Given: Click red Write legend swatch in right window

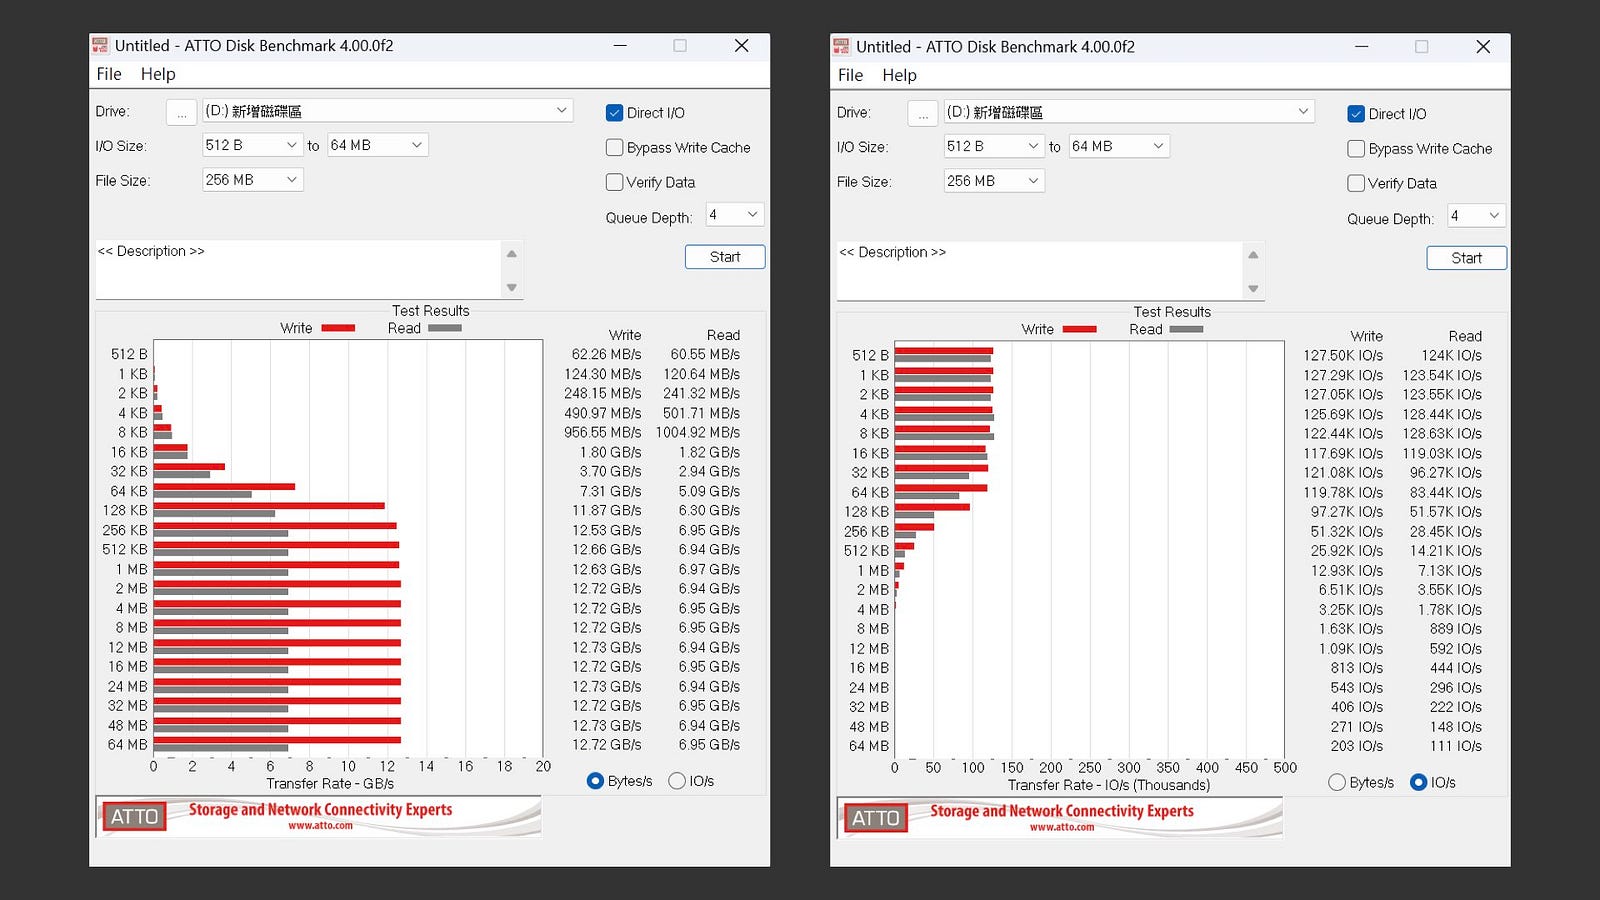Looking at the screenshot, I should click(1079, 329).
